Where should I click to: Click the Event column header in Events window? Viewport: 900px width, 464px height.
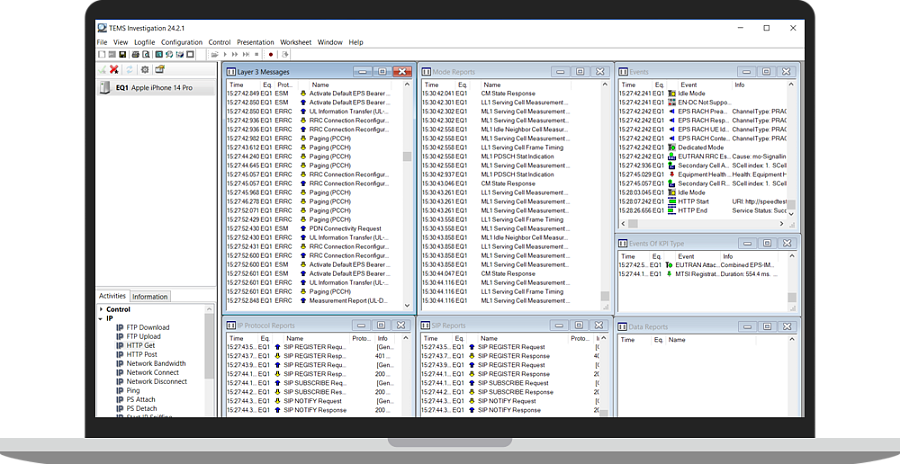pos(688,85)
